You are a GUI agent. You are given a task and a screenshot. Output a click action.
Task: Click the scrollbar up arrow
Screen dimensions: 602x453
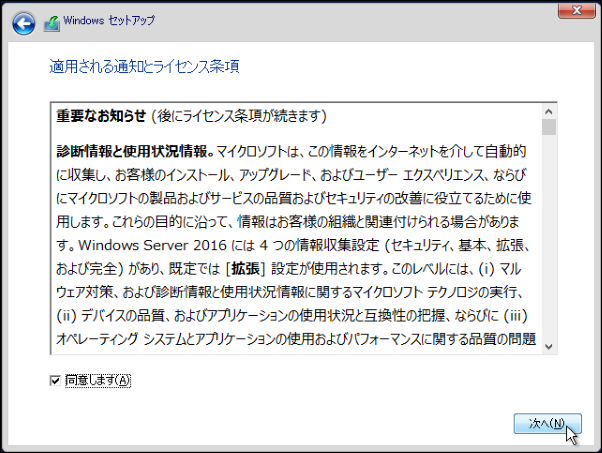549,111
